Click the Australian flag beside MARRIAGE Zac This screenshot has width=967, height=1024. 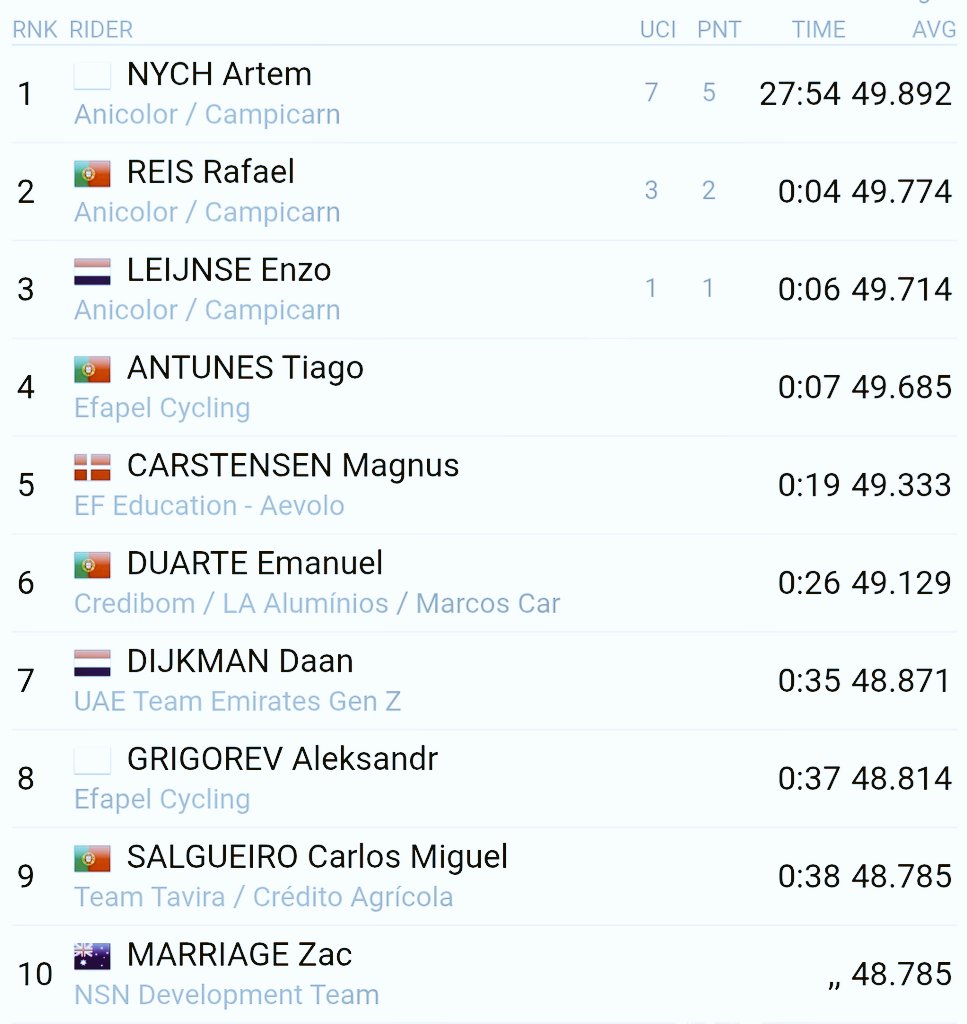[x=92, y=956]
